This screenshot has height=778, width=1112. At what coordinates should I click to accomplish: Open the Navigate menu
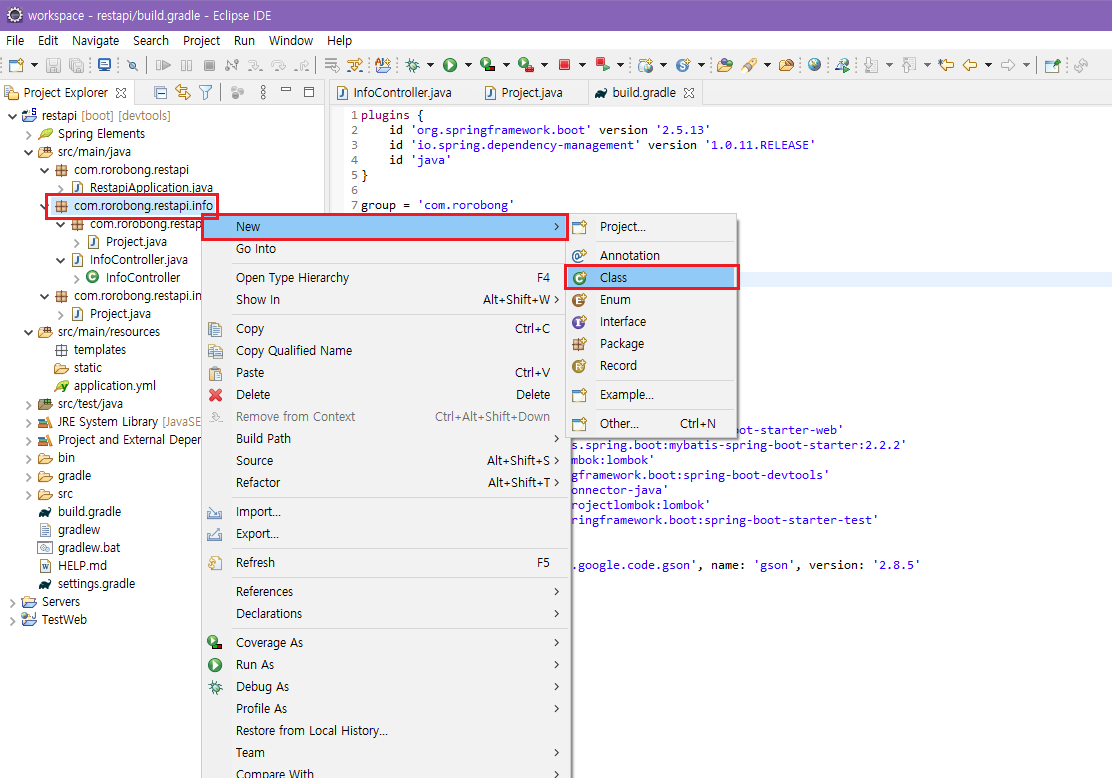[x=96, y=40]
